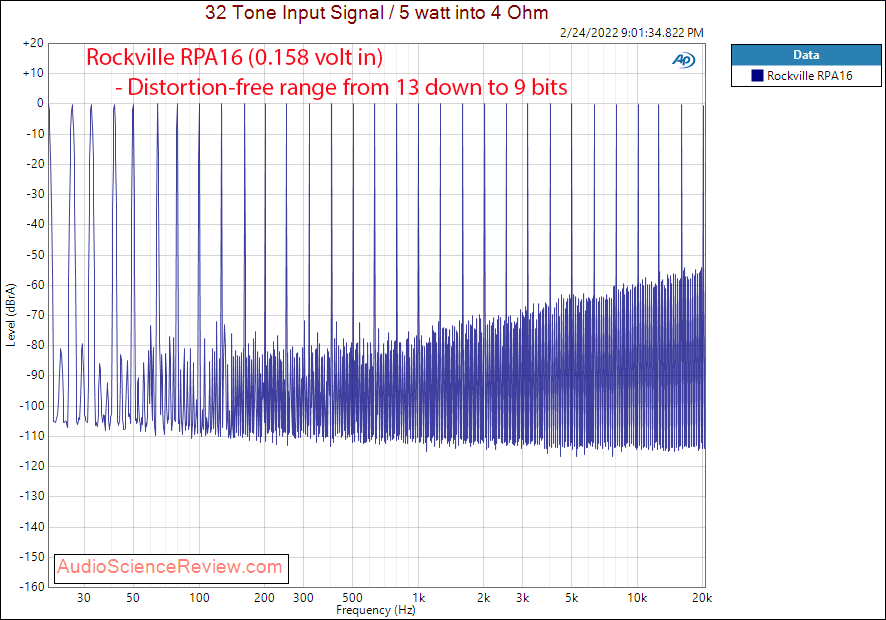
Task: Click the 500 frequency axis label
Action: [x=352, y=598]
